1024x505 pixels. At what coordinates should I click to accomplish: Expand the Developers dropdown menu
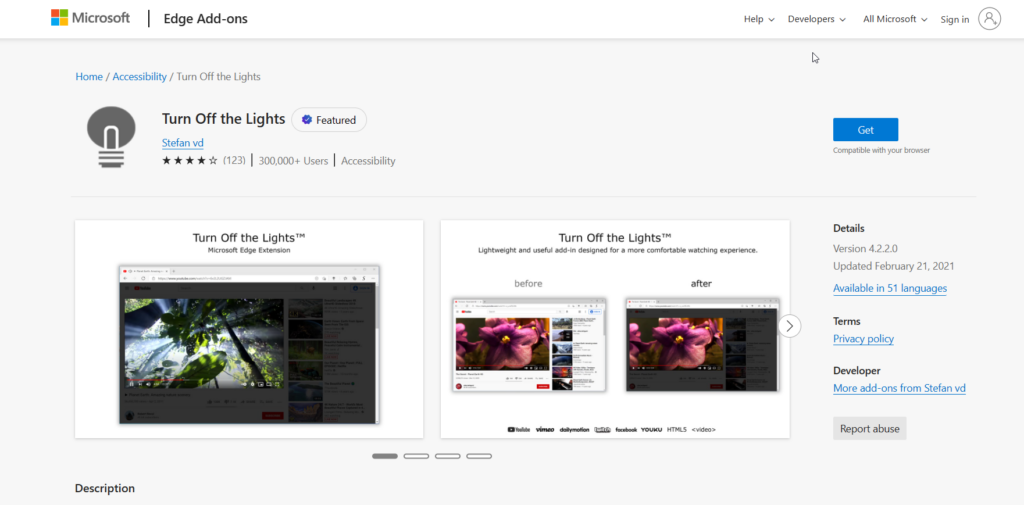[x=816, y=19]
